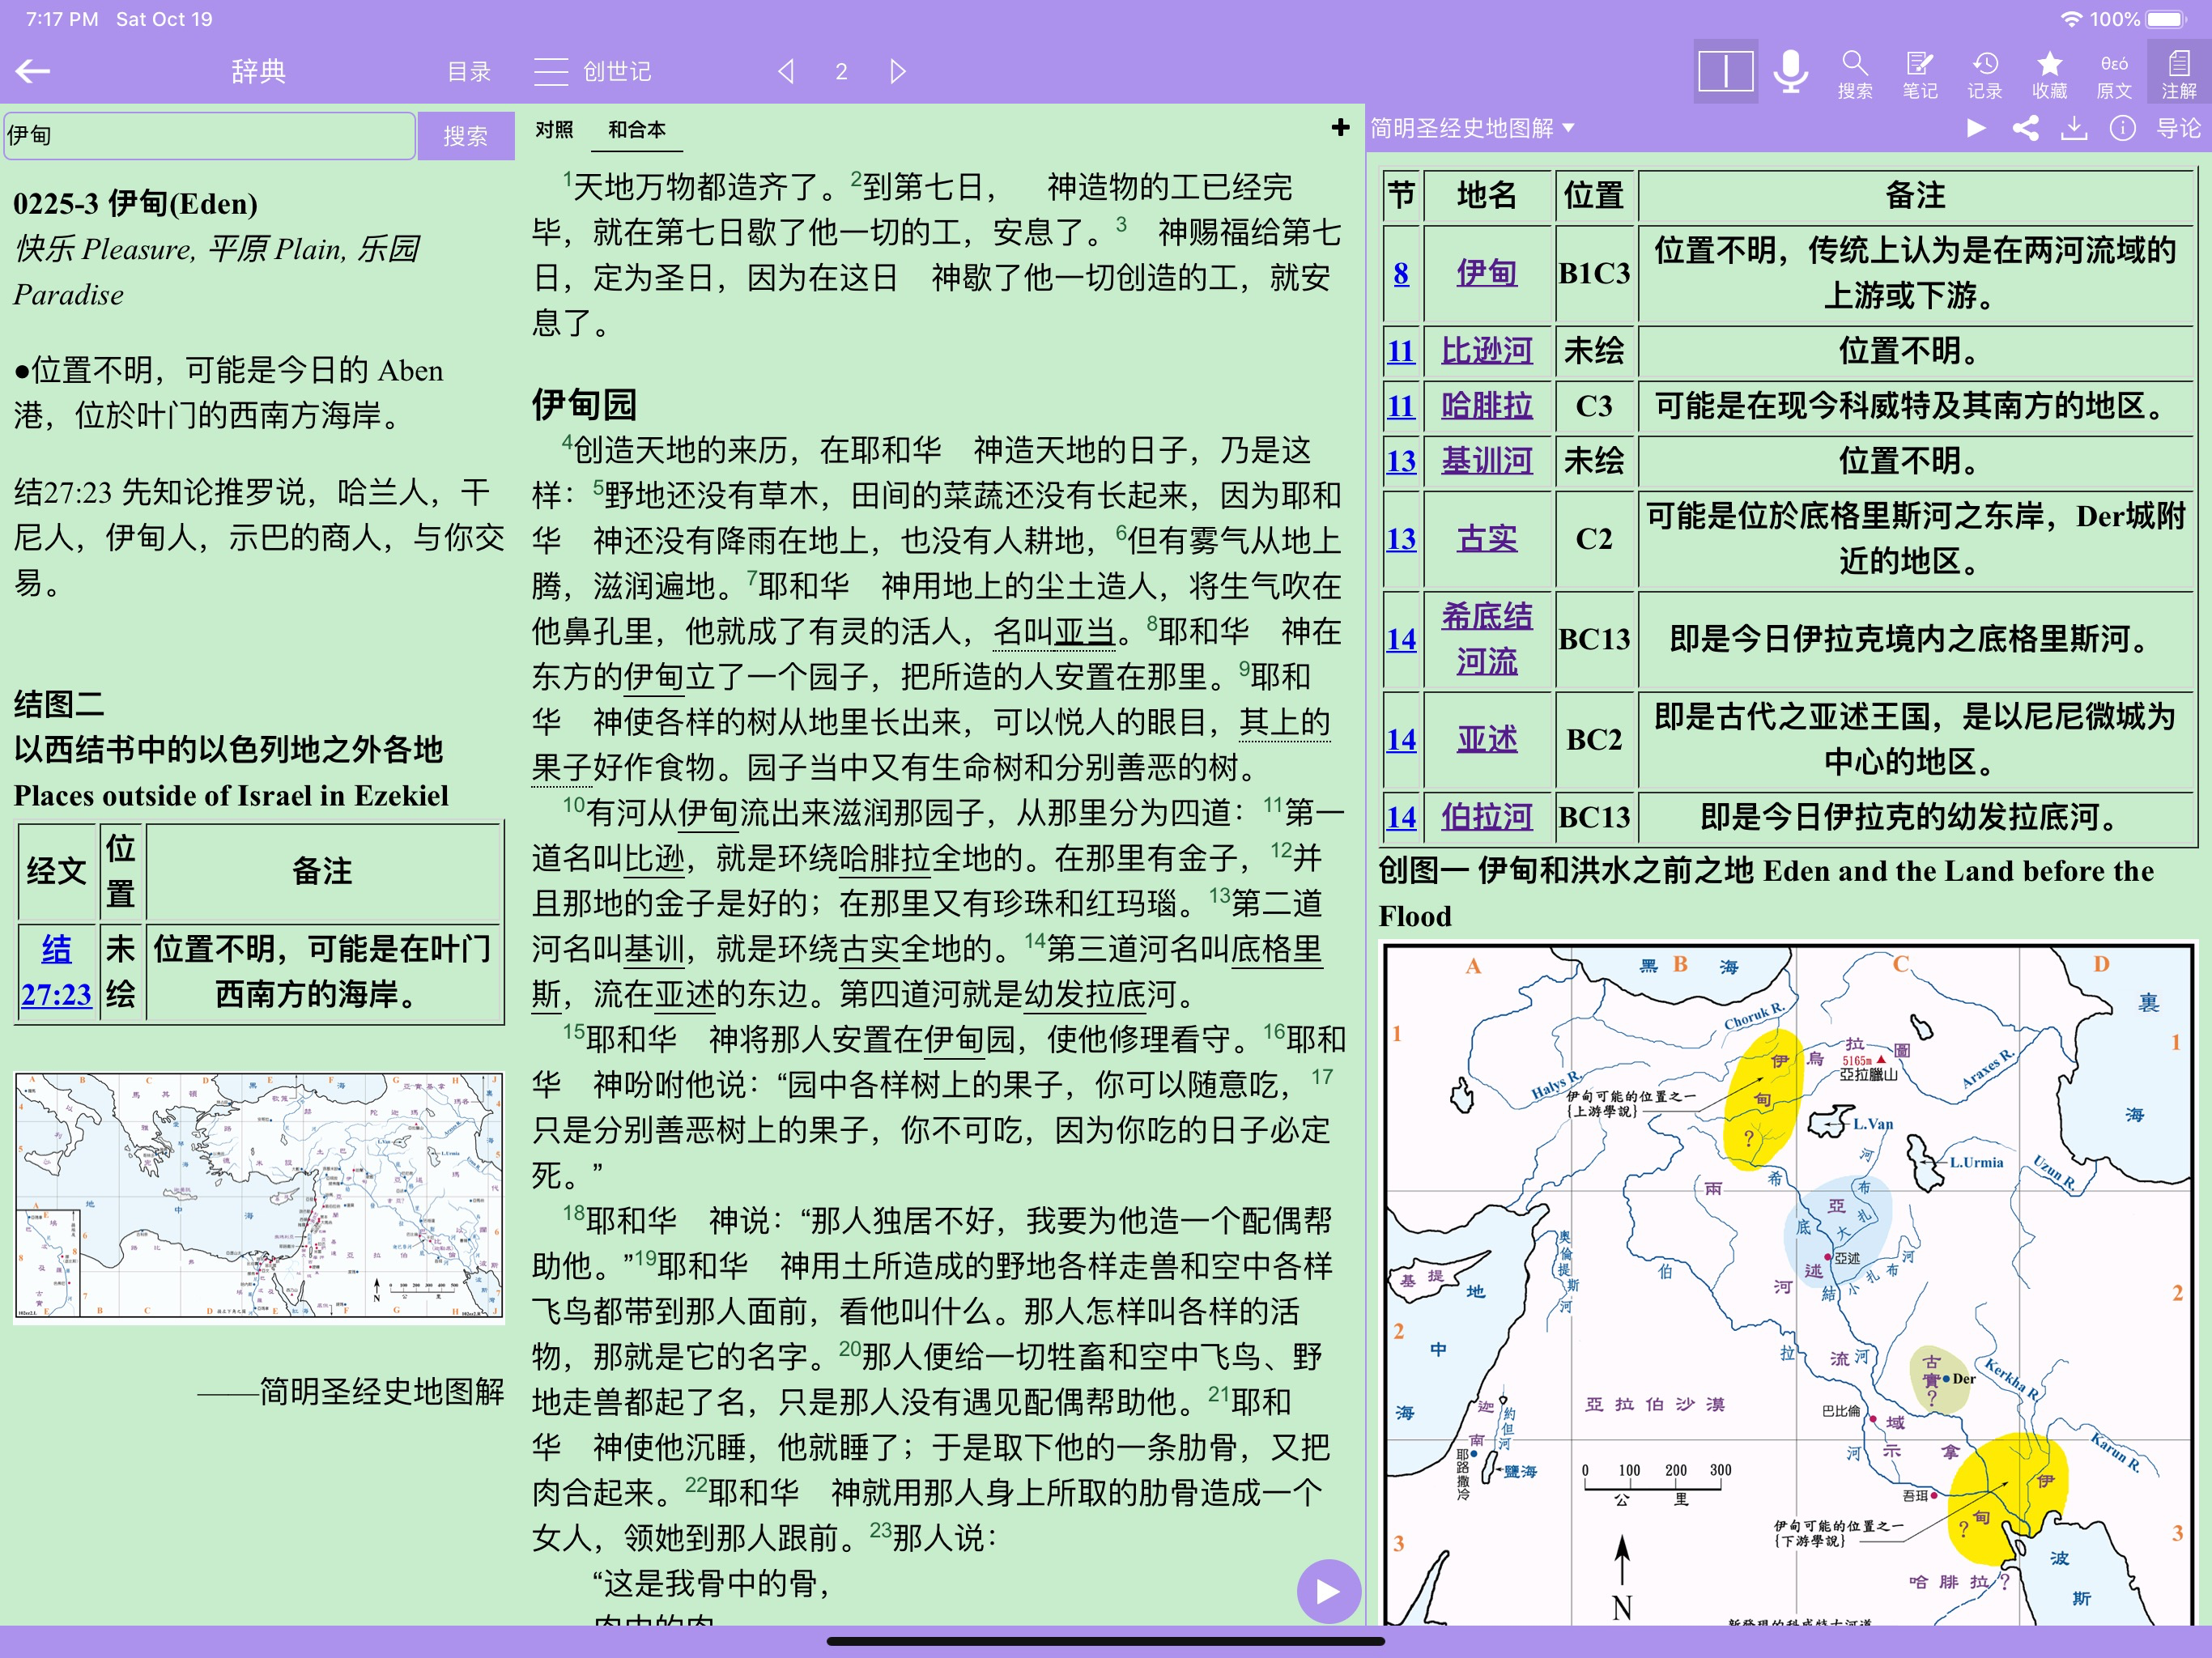Open the 原文 original text tool
This screenshot has height=1658, width=2212.
2114,74
